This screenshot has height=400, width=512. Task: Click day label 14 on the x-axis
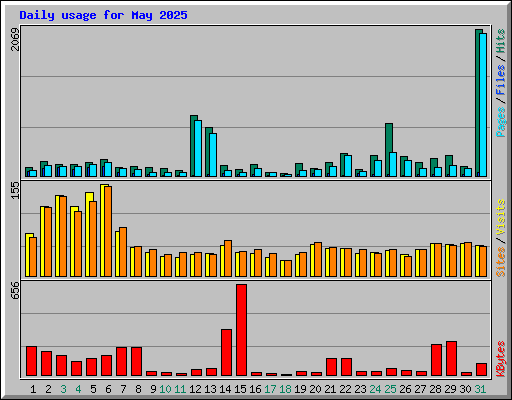(225, 389)
